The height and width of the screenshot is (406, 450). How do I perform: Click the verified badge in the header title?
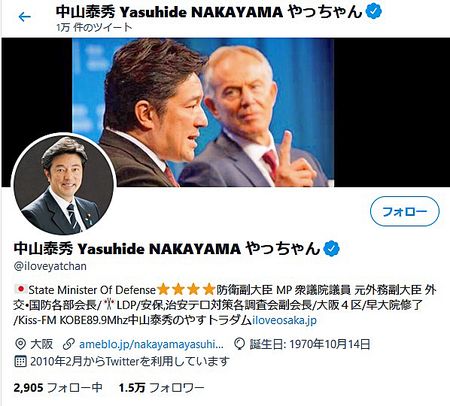pos(374,12)
